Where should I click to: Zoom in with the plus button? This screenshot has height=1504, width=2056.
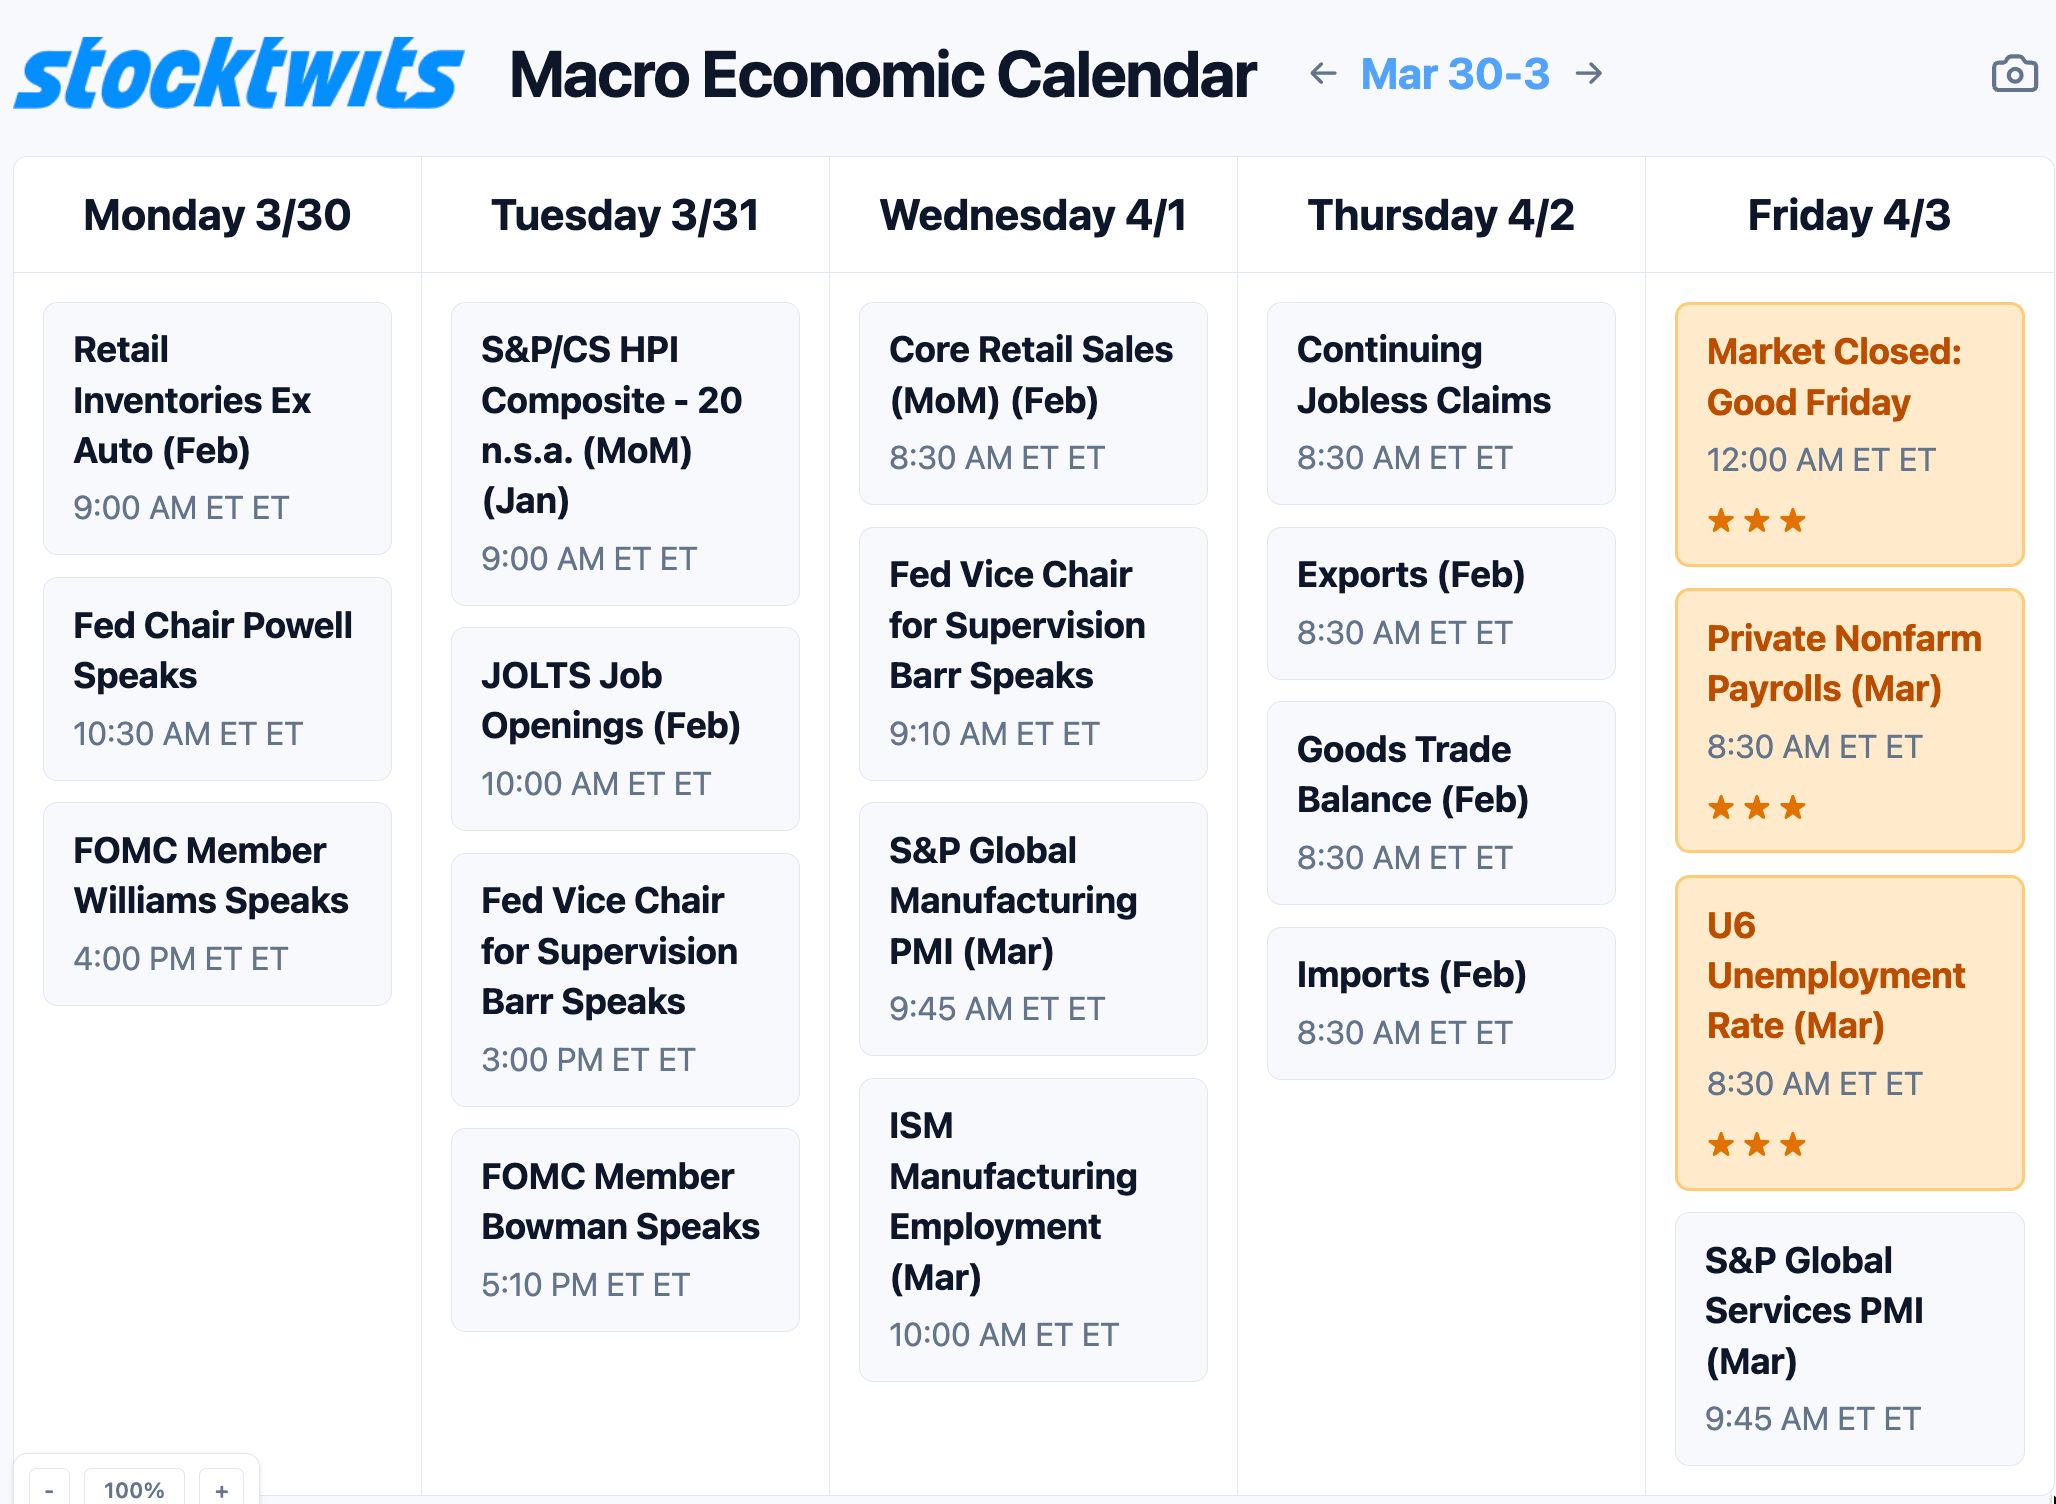pyautogui.click(x=222, y=1489)
